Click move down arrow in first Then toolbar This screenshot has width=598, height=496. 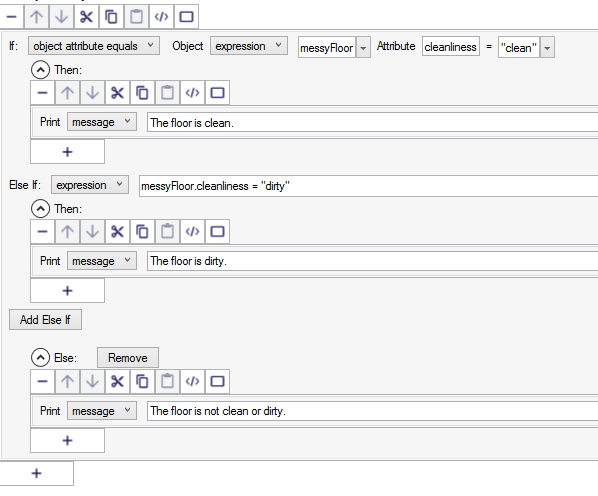(x=92, y=93)
